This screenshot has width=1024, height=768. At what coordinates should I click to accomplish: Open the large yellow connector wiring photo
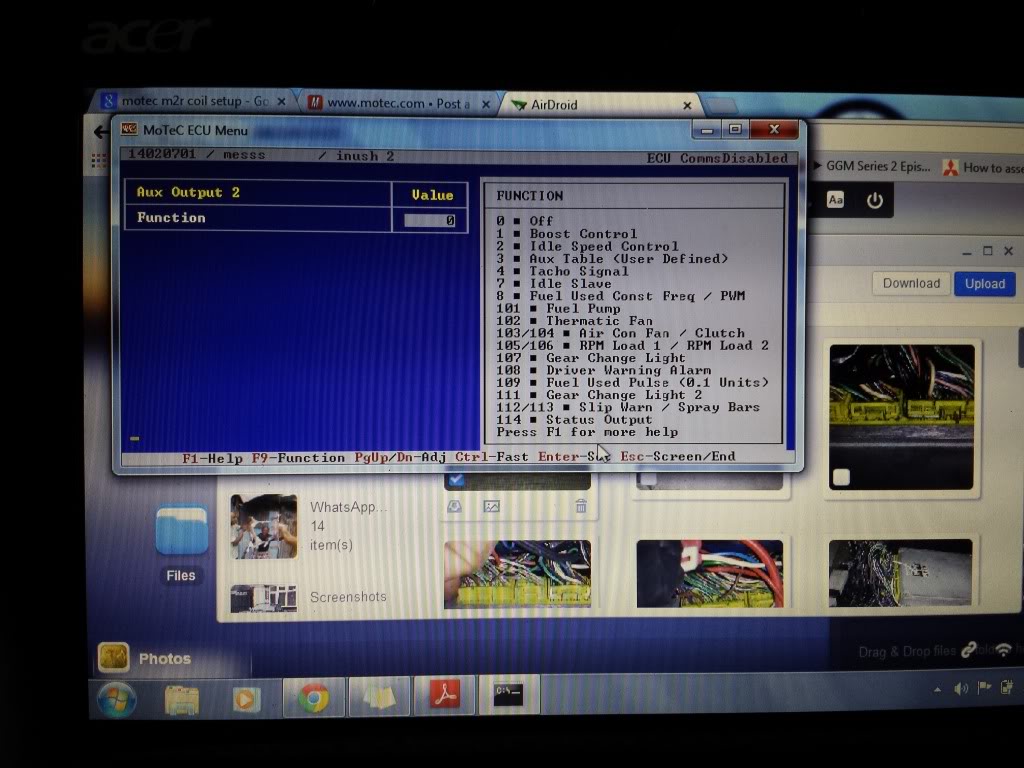pos(901,417)
